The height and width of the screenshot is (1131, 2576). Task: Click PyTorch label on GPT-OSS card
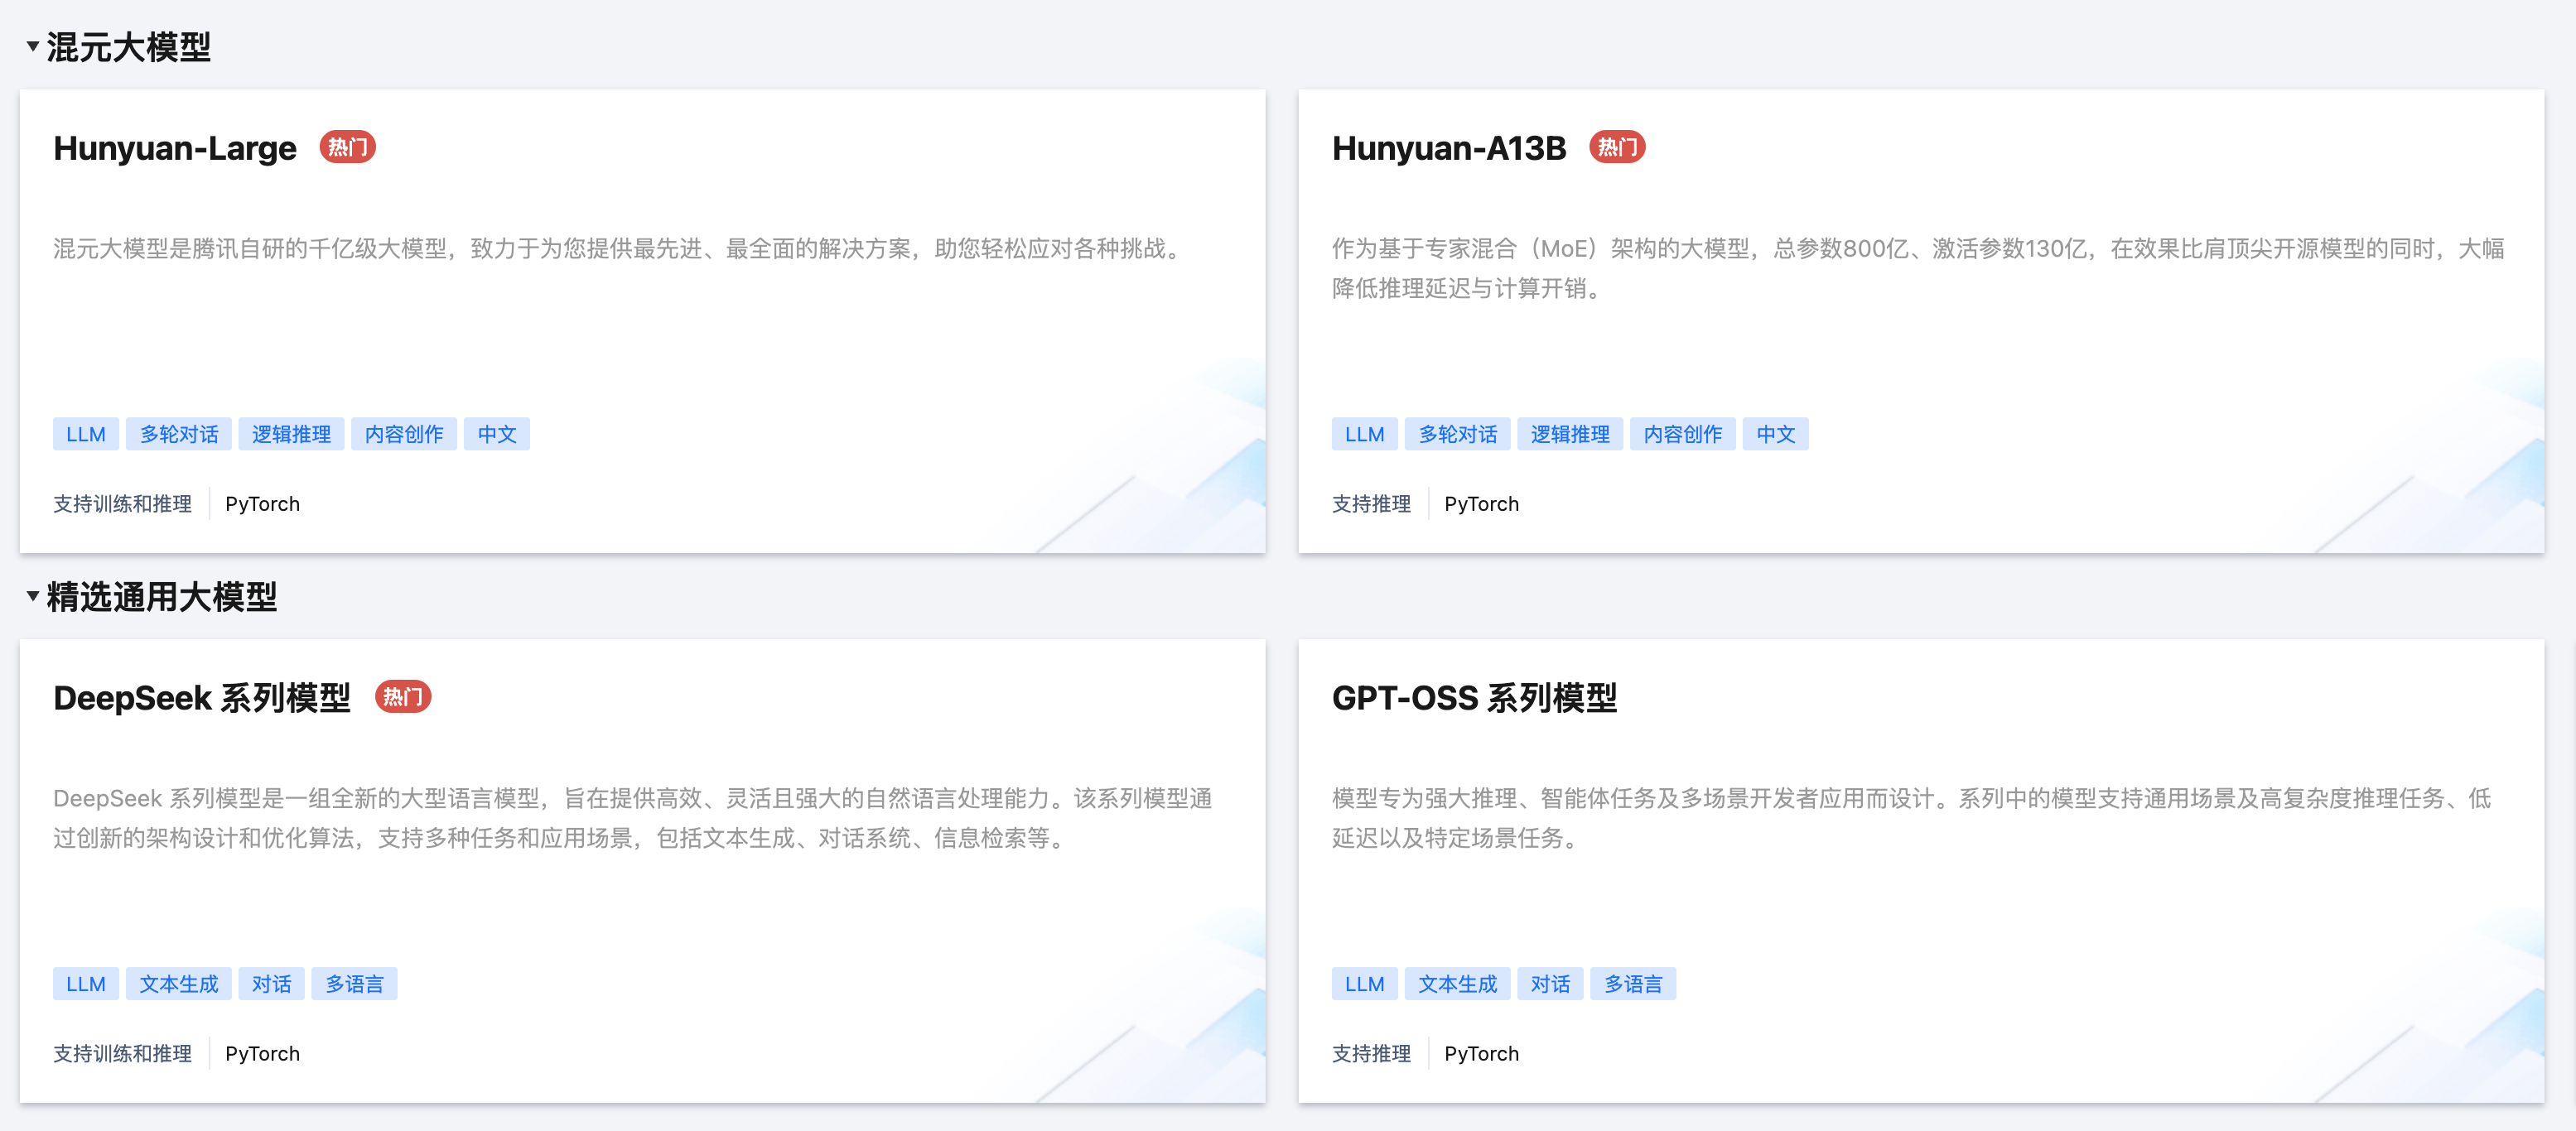(x=1481, y=1054)
